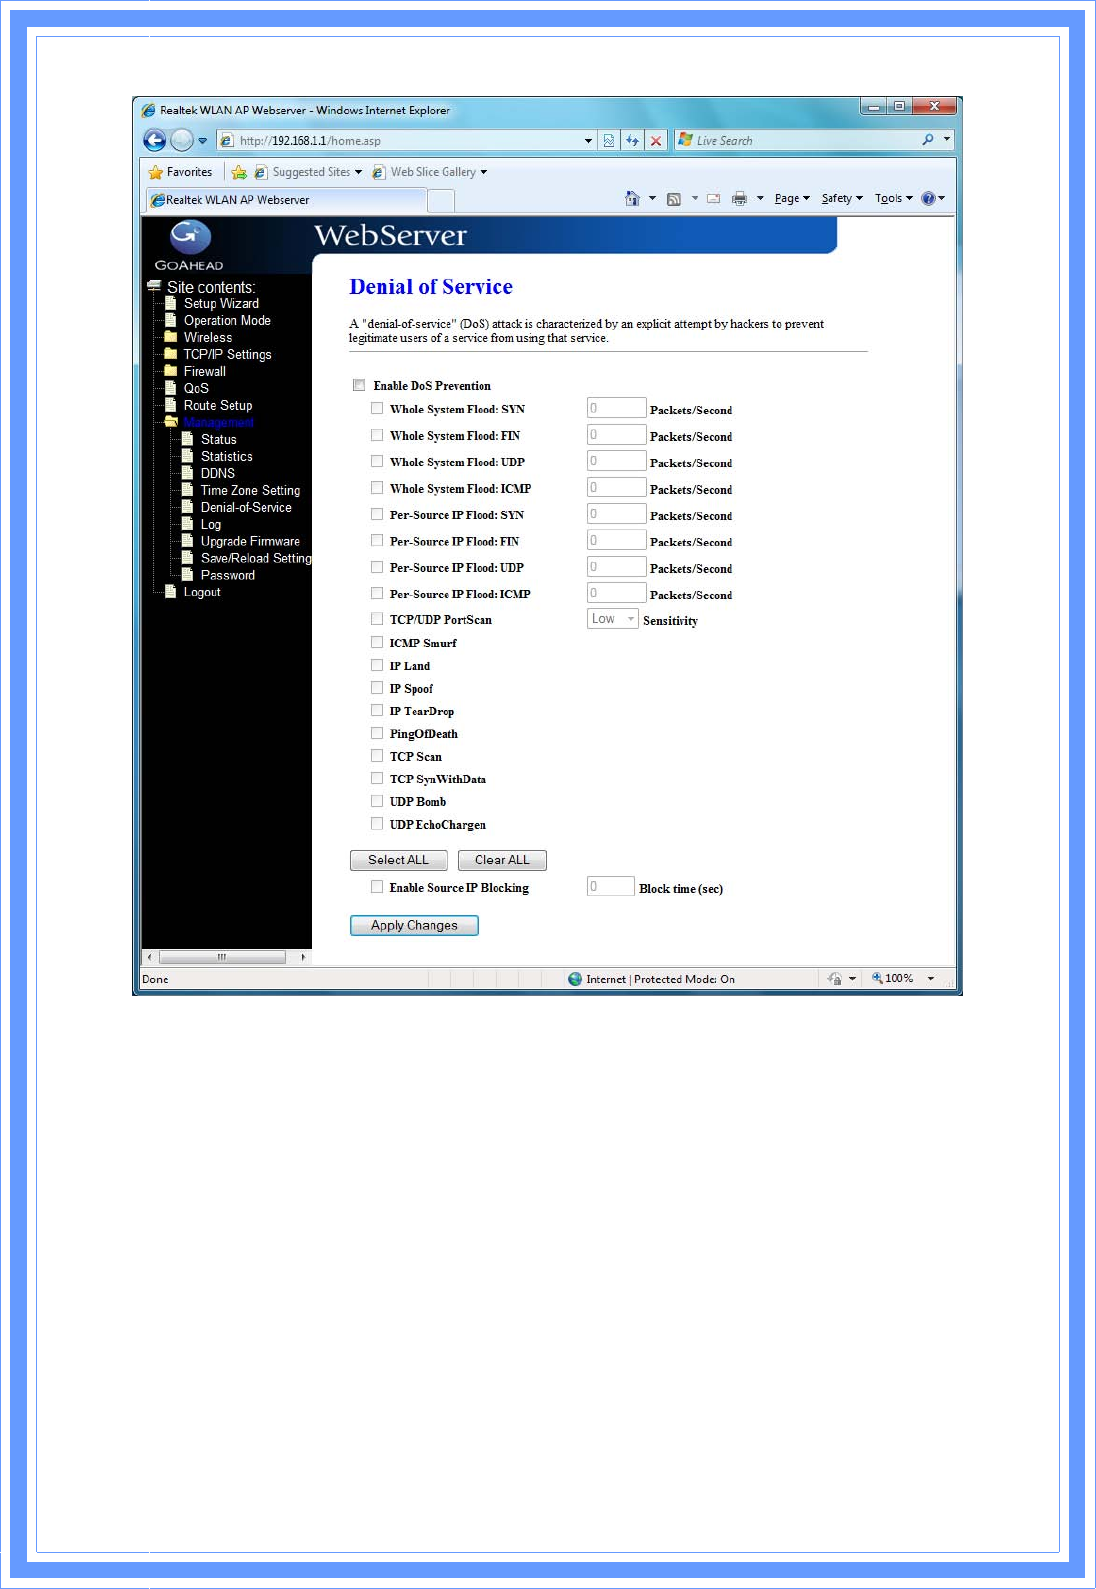Click the Read Mail envelope icon
Image resolution: width=1096 pixels, height=1589 pixels.
click(714, 198)
